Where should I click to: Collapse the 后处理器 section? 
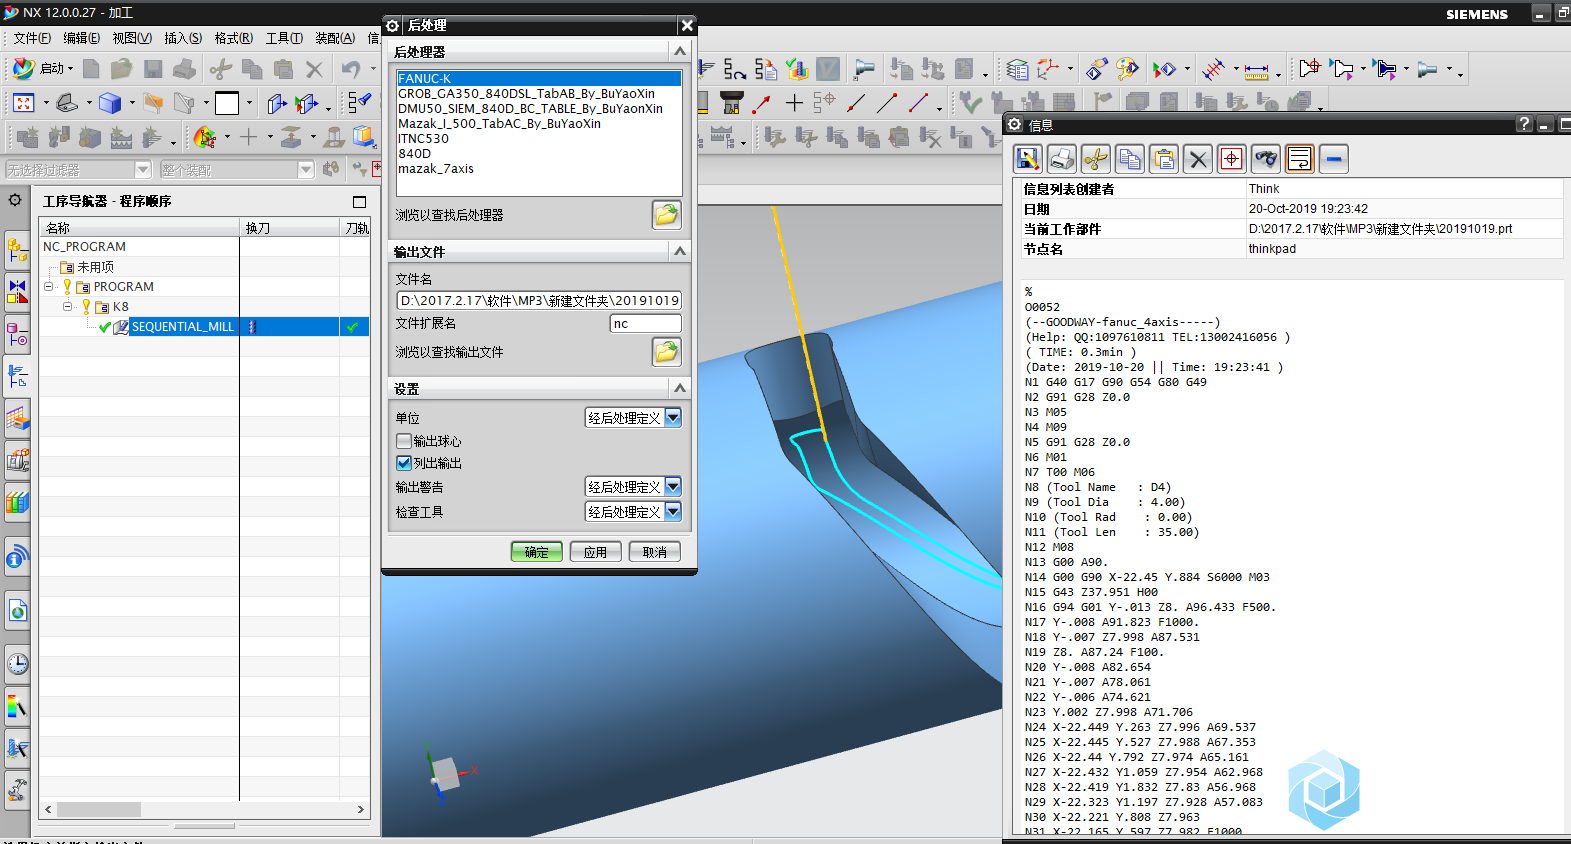680,51
